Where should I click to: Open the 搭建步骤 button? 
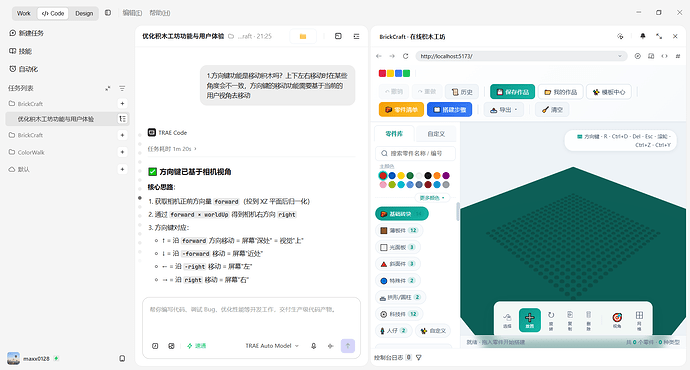(x=449, y=110)
